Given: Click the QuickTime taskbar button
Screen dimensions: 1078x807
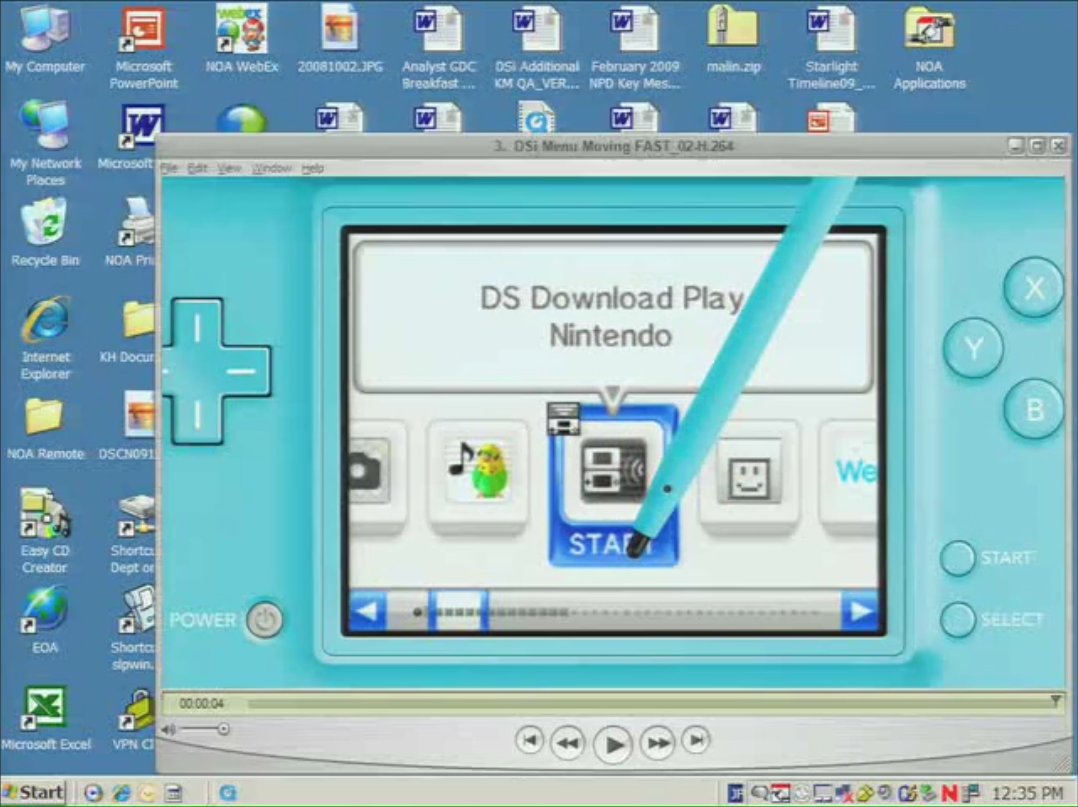Looking at the screenshot, I should (x=228, y=793).
